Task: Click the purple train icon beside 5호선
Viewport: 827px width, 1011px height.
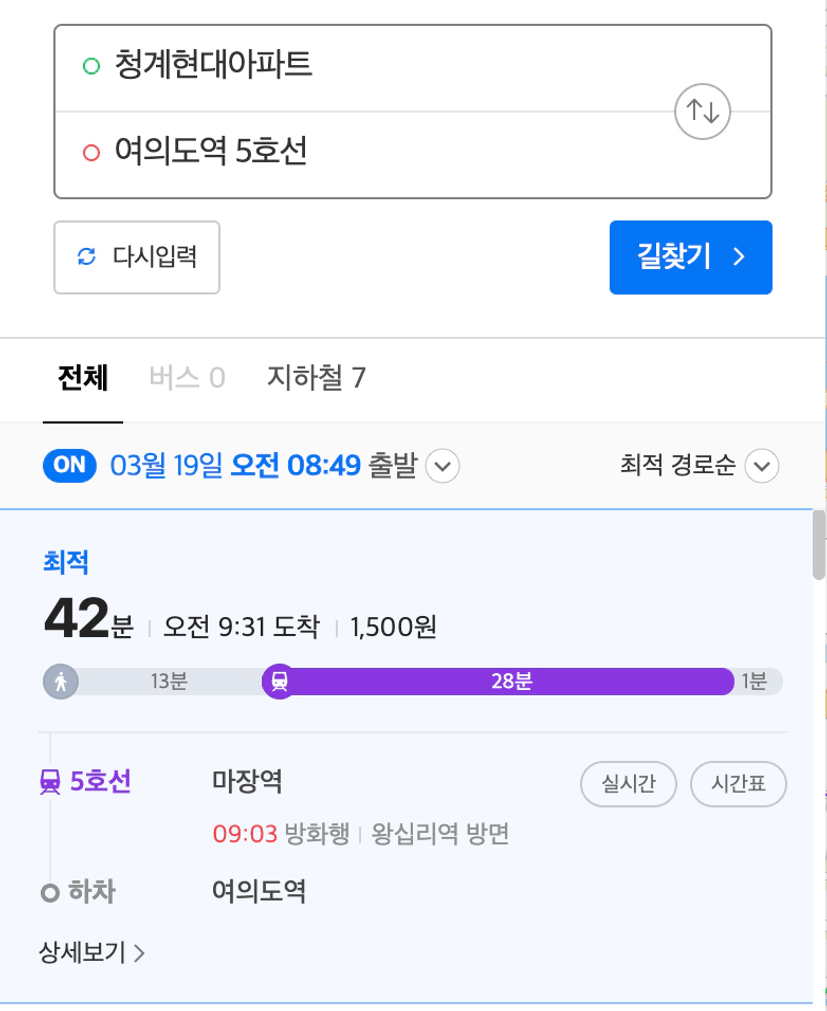Action: point(50,783)
